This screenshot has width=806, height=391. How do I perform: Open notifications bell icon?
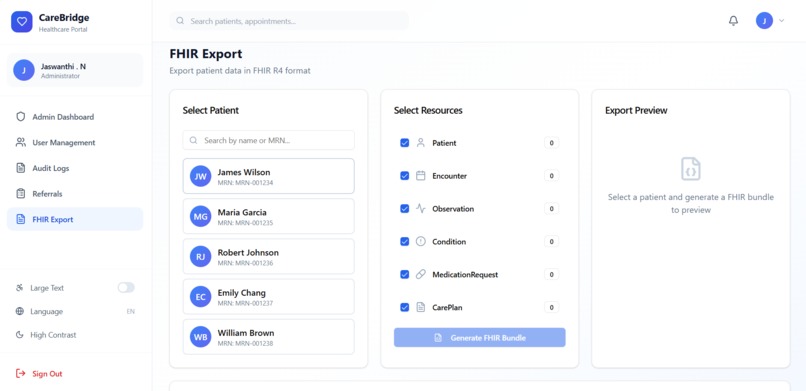click(734, 21)
